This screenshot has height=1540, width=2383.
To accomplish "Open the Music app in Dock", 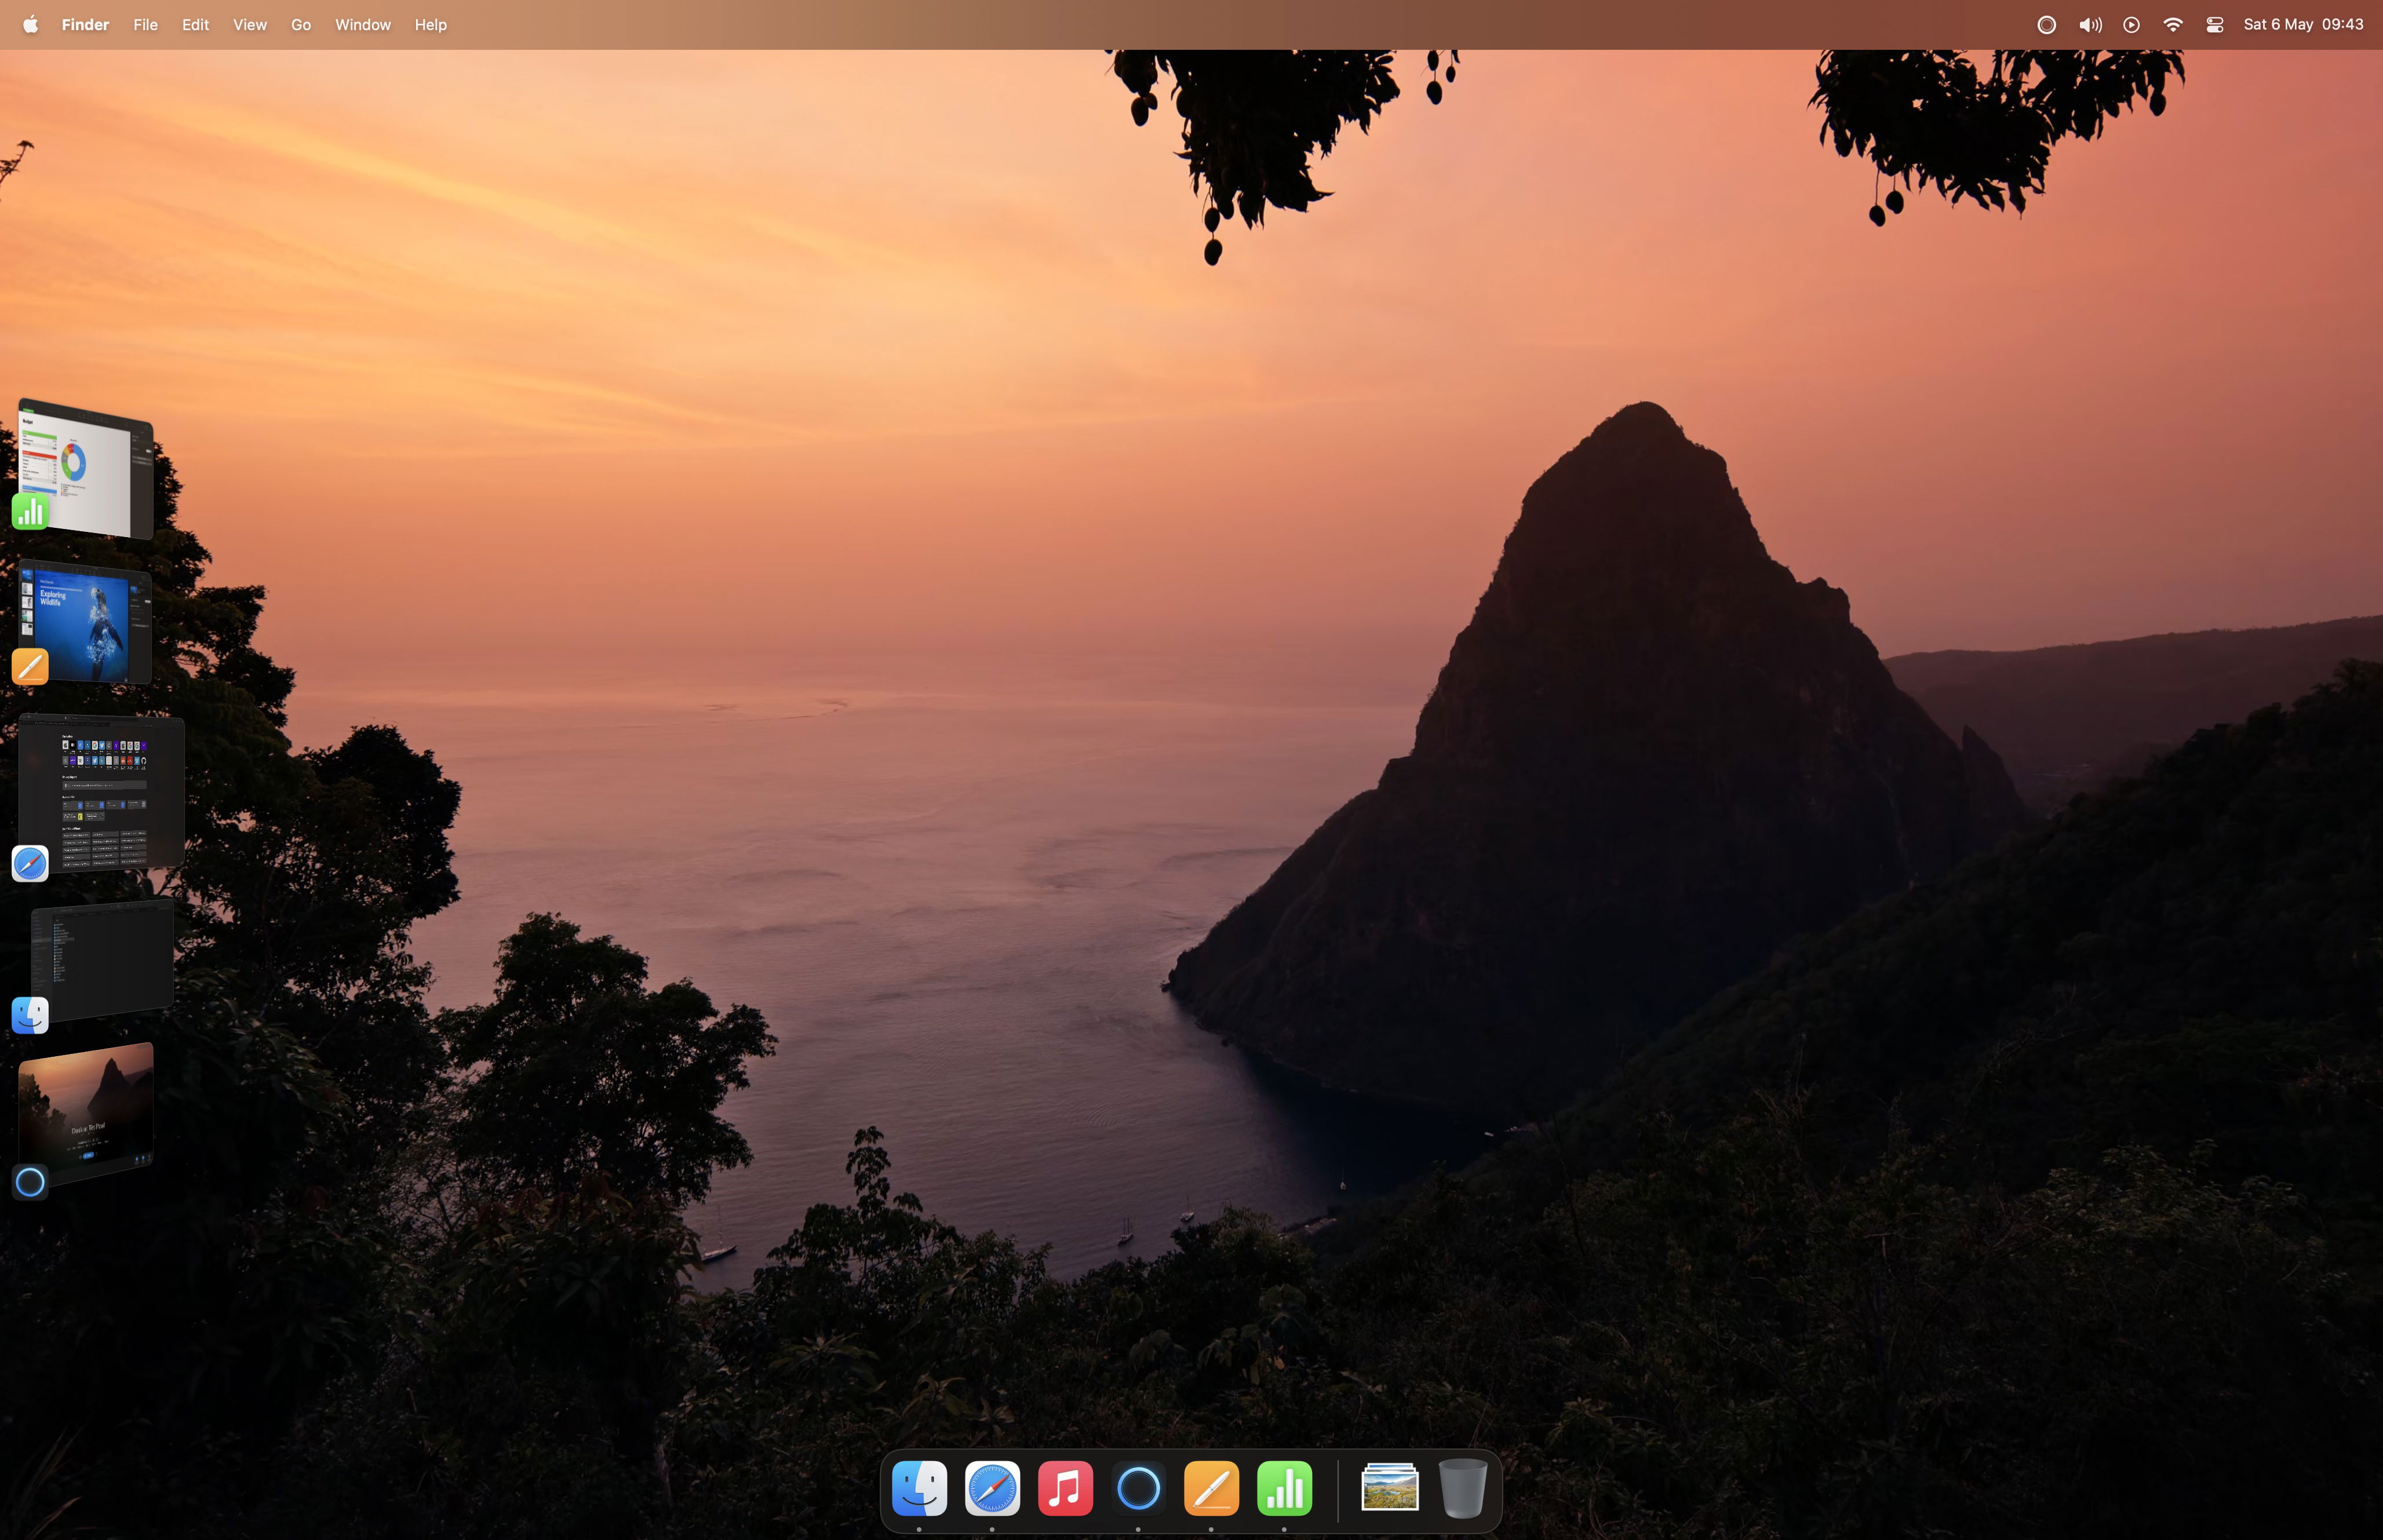I will click(x=1065, y=1488).
